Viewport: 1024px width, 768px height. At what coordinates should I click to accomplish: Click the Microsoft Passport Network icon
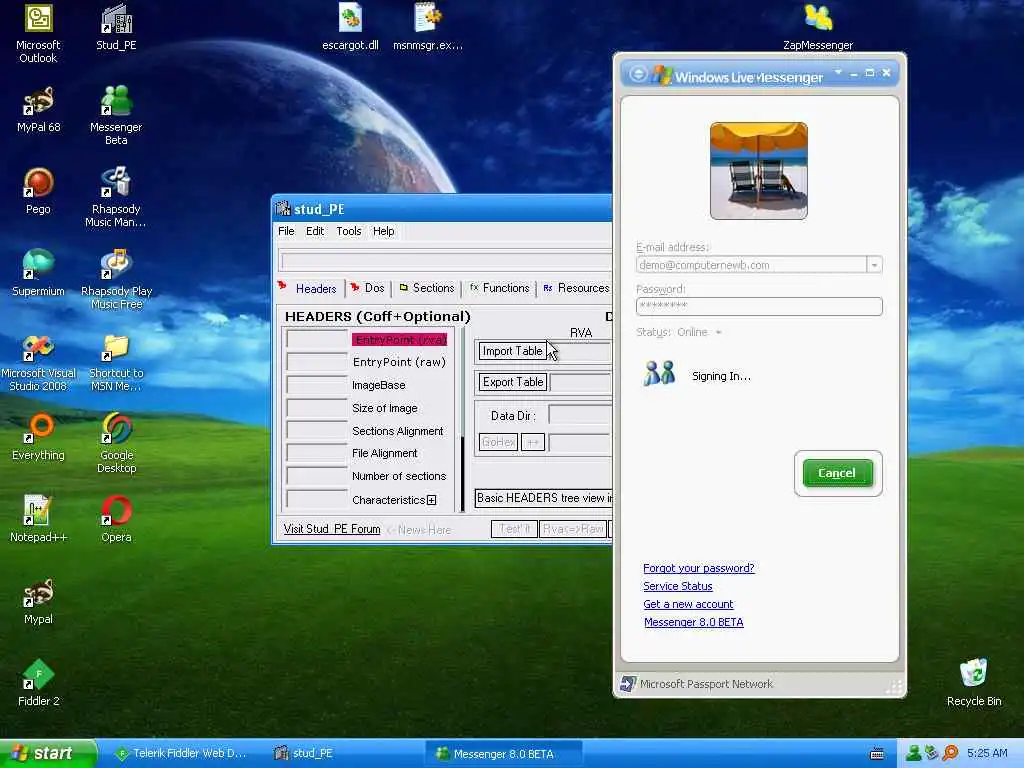point(628,684)
